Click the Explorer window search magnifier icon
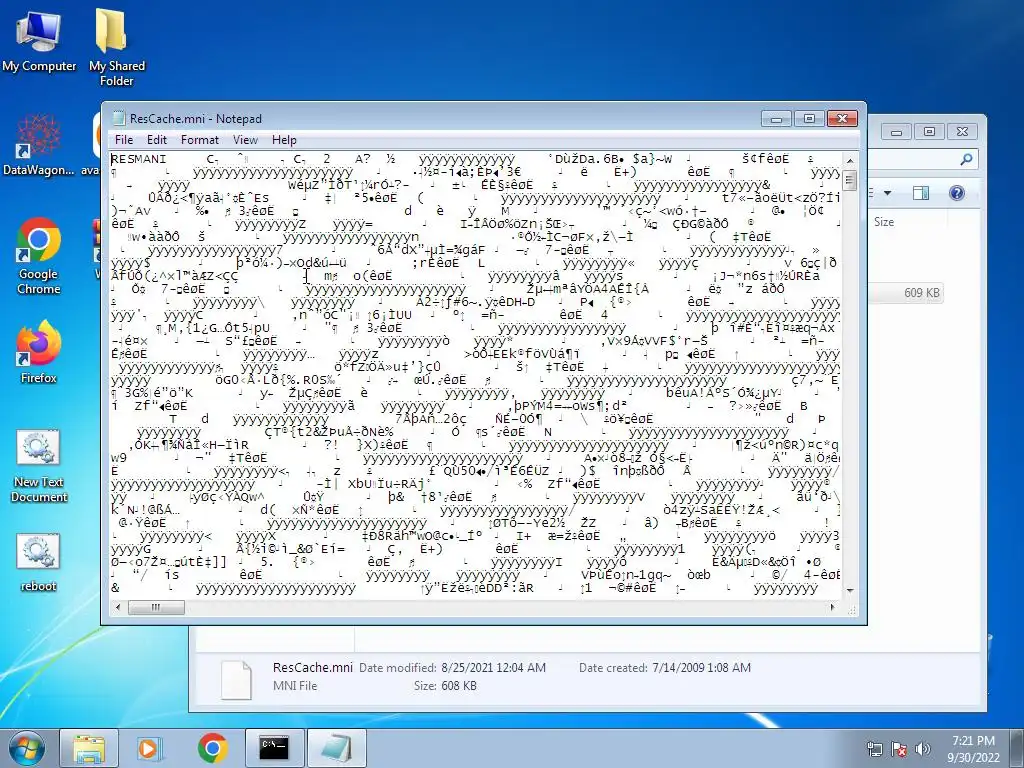 [x=966, y=159]
